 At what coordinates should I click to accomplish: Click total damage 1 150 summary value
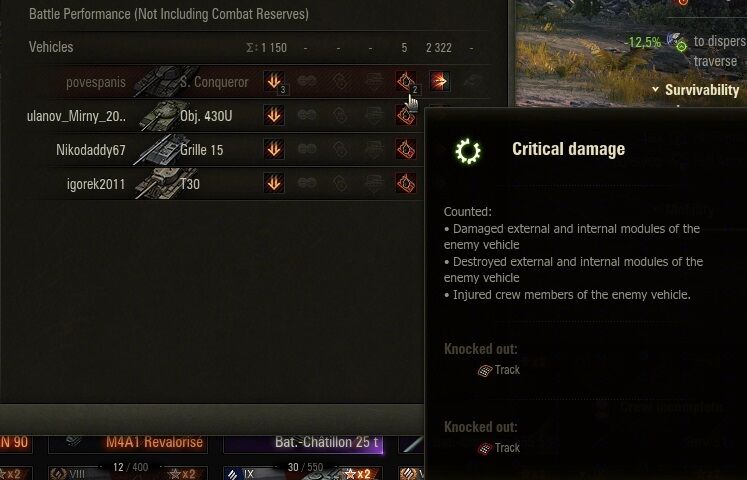tap(267, 48)
